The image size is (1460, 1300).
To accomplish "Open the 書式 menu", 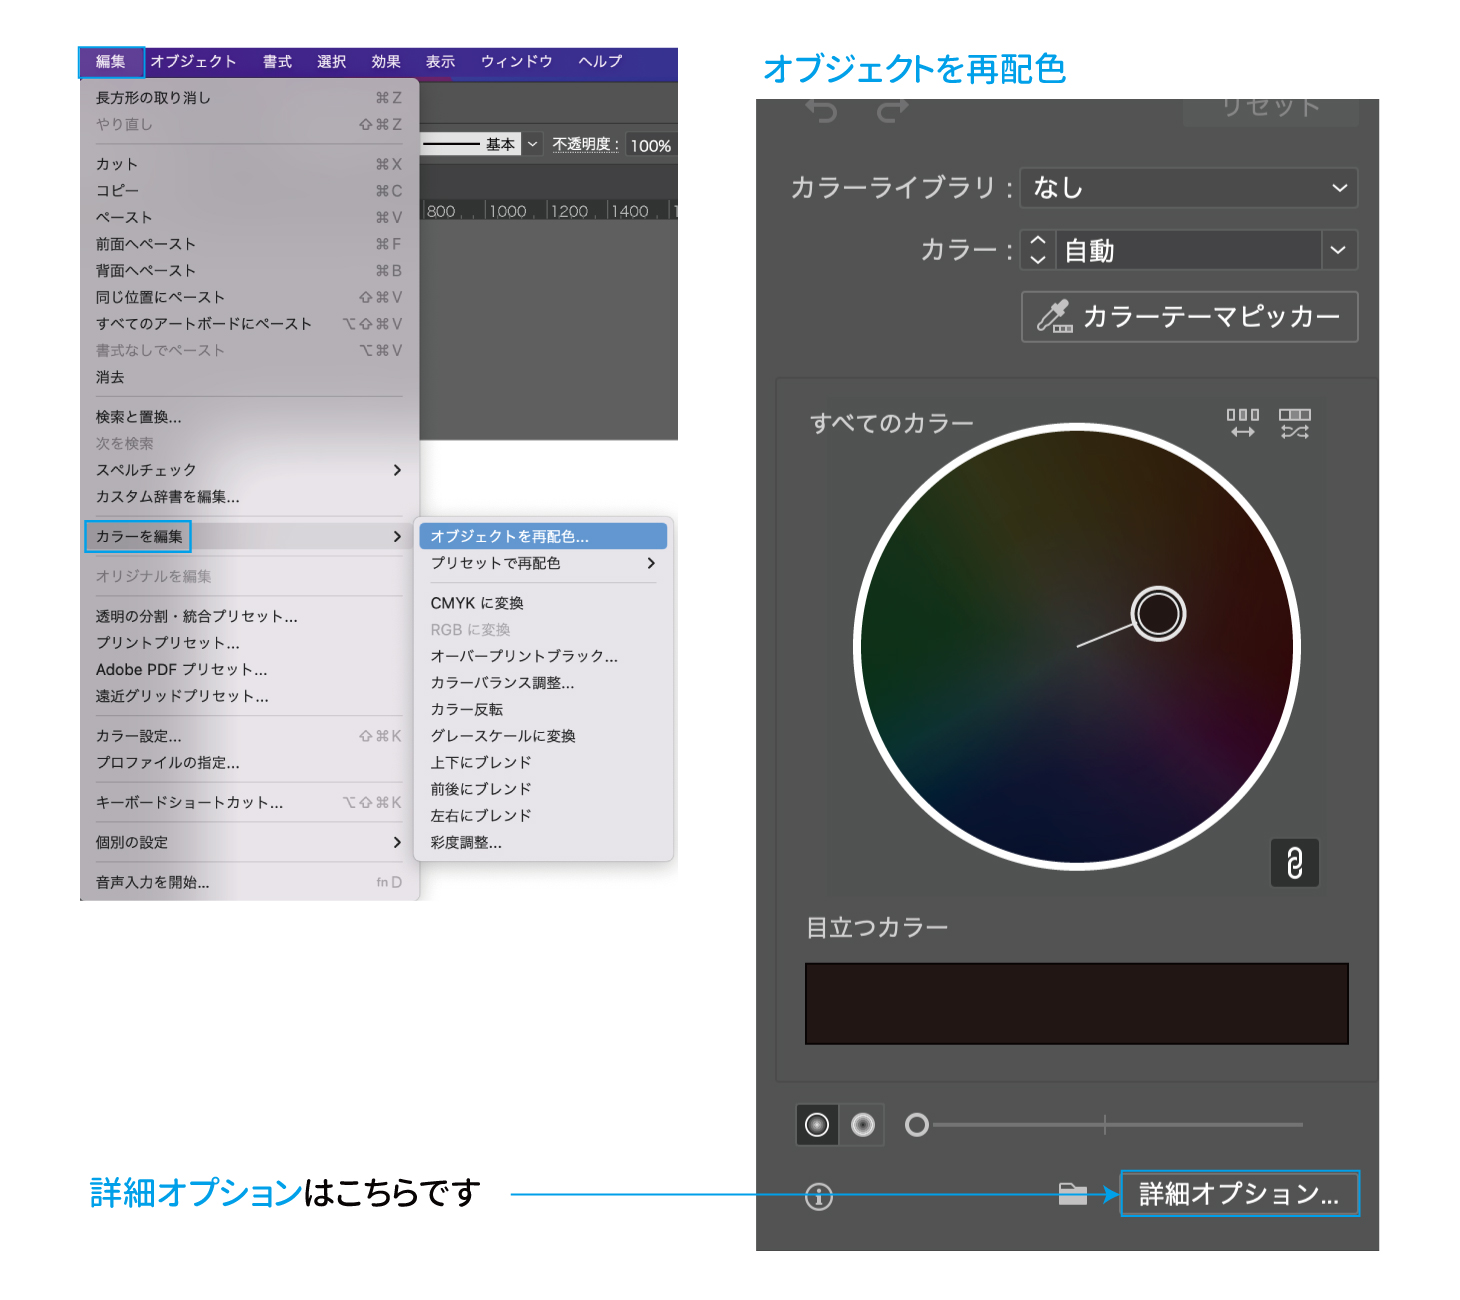I will click(x=277, y=62).
